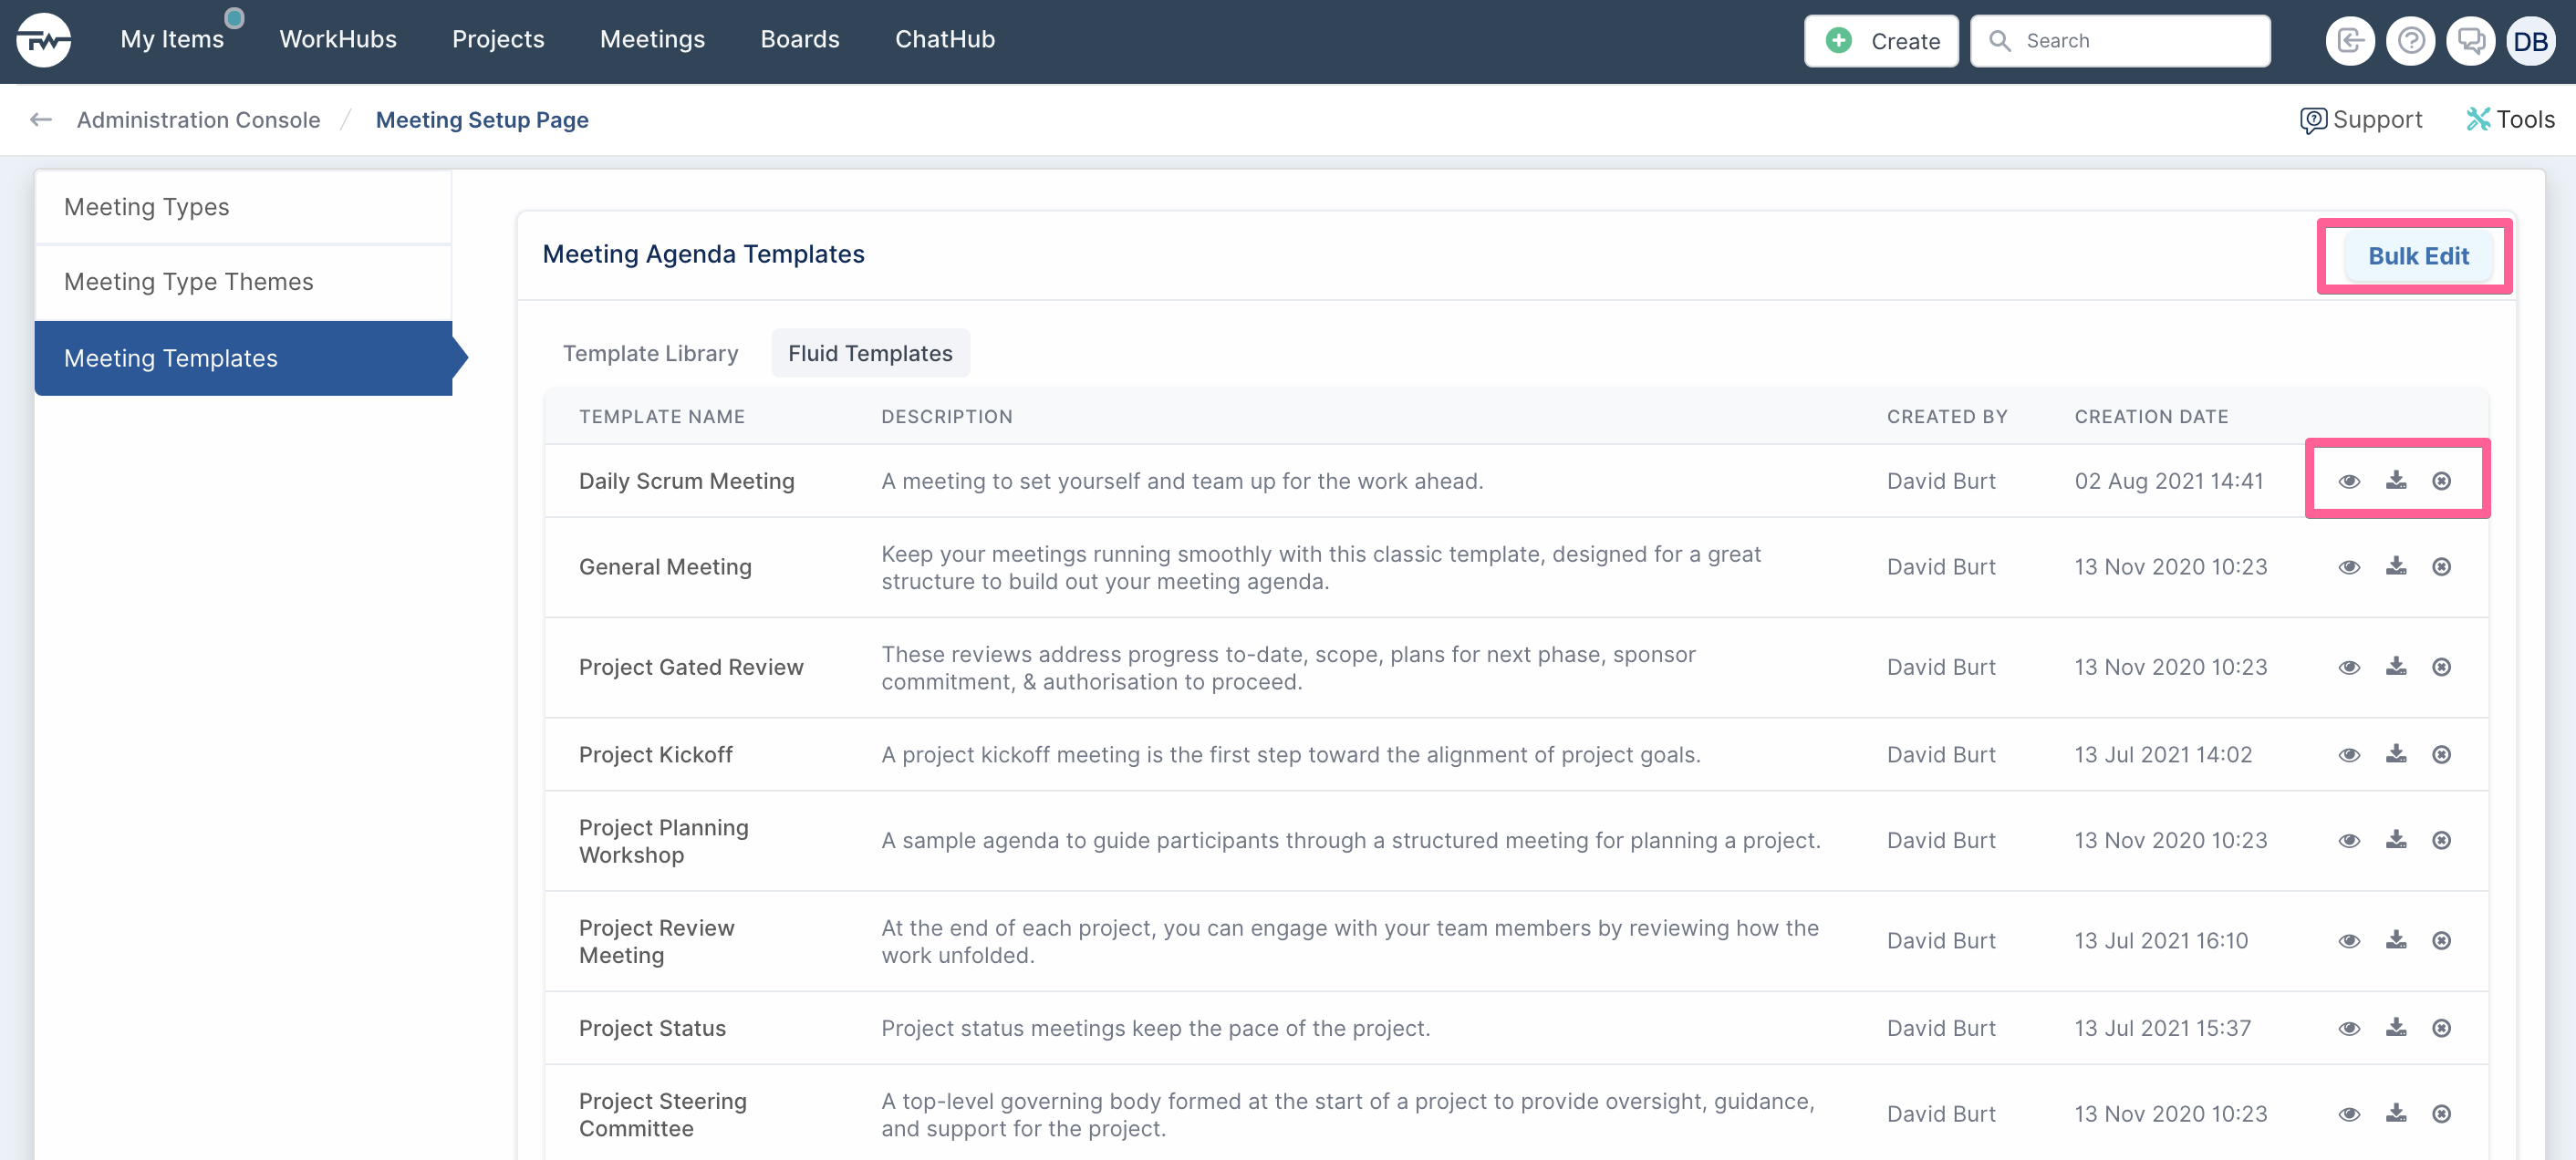The image size is (2576, 1160).
Task: Preview the General Meeting template (eye icon)
Action: click(2349, 567)
